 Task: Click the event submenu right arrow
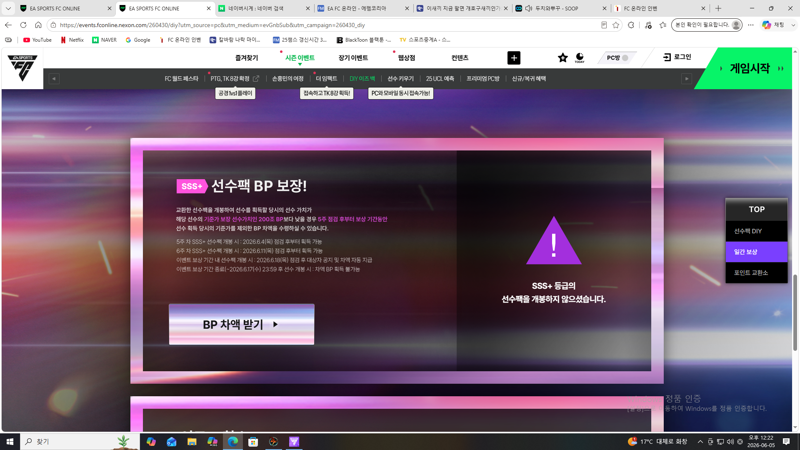tap(687, 79)
